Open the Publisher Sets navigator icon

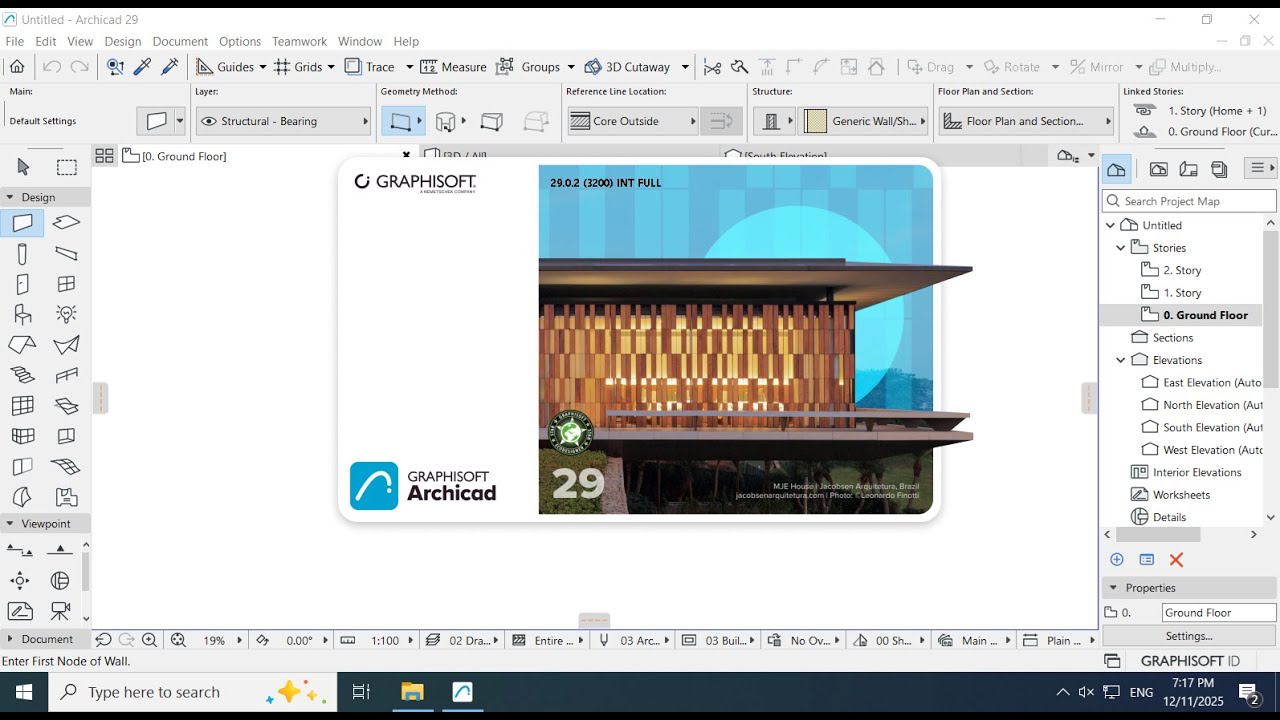click(1219, 169)
